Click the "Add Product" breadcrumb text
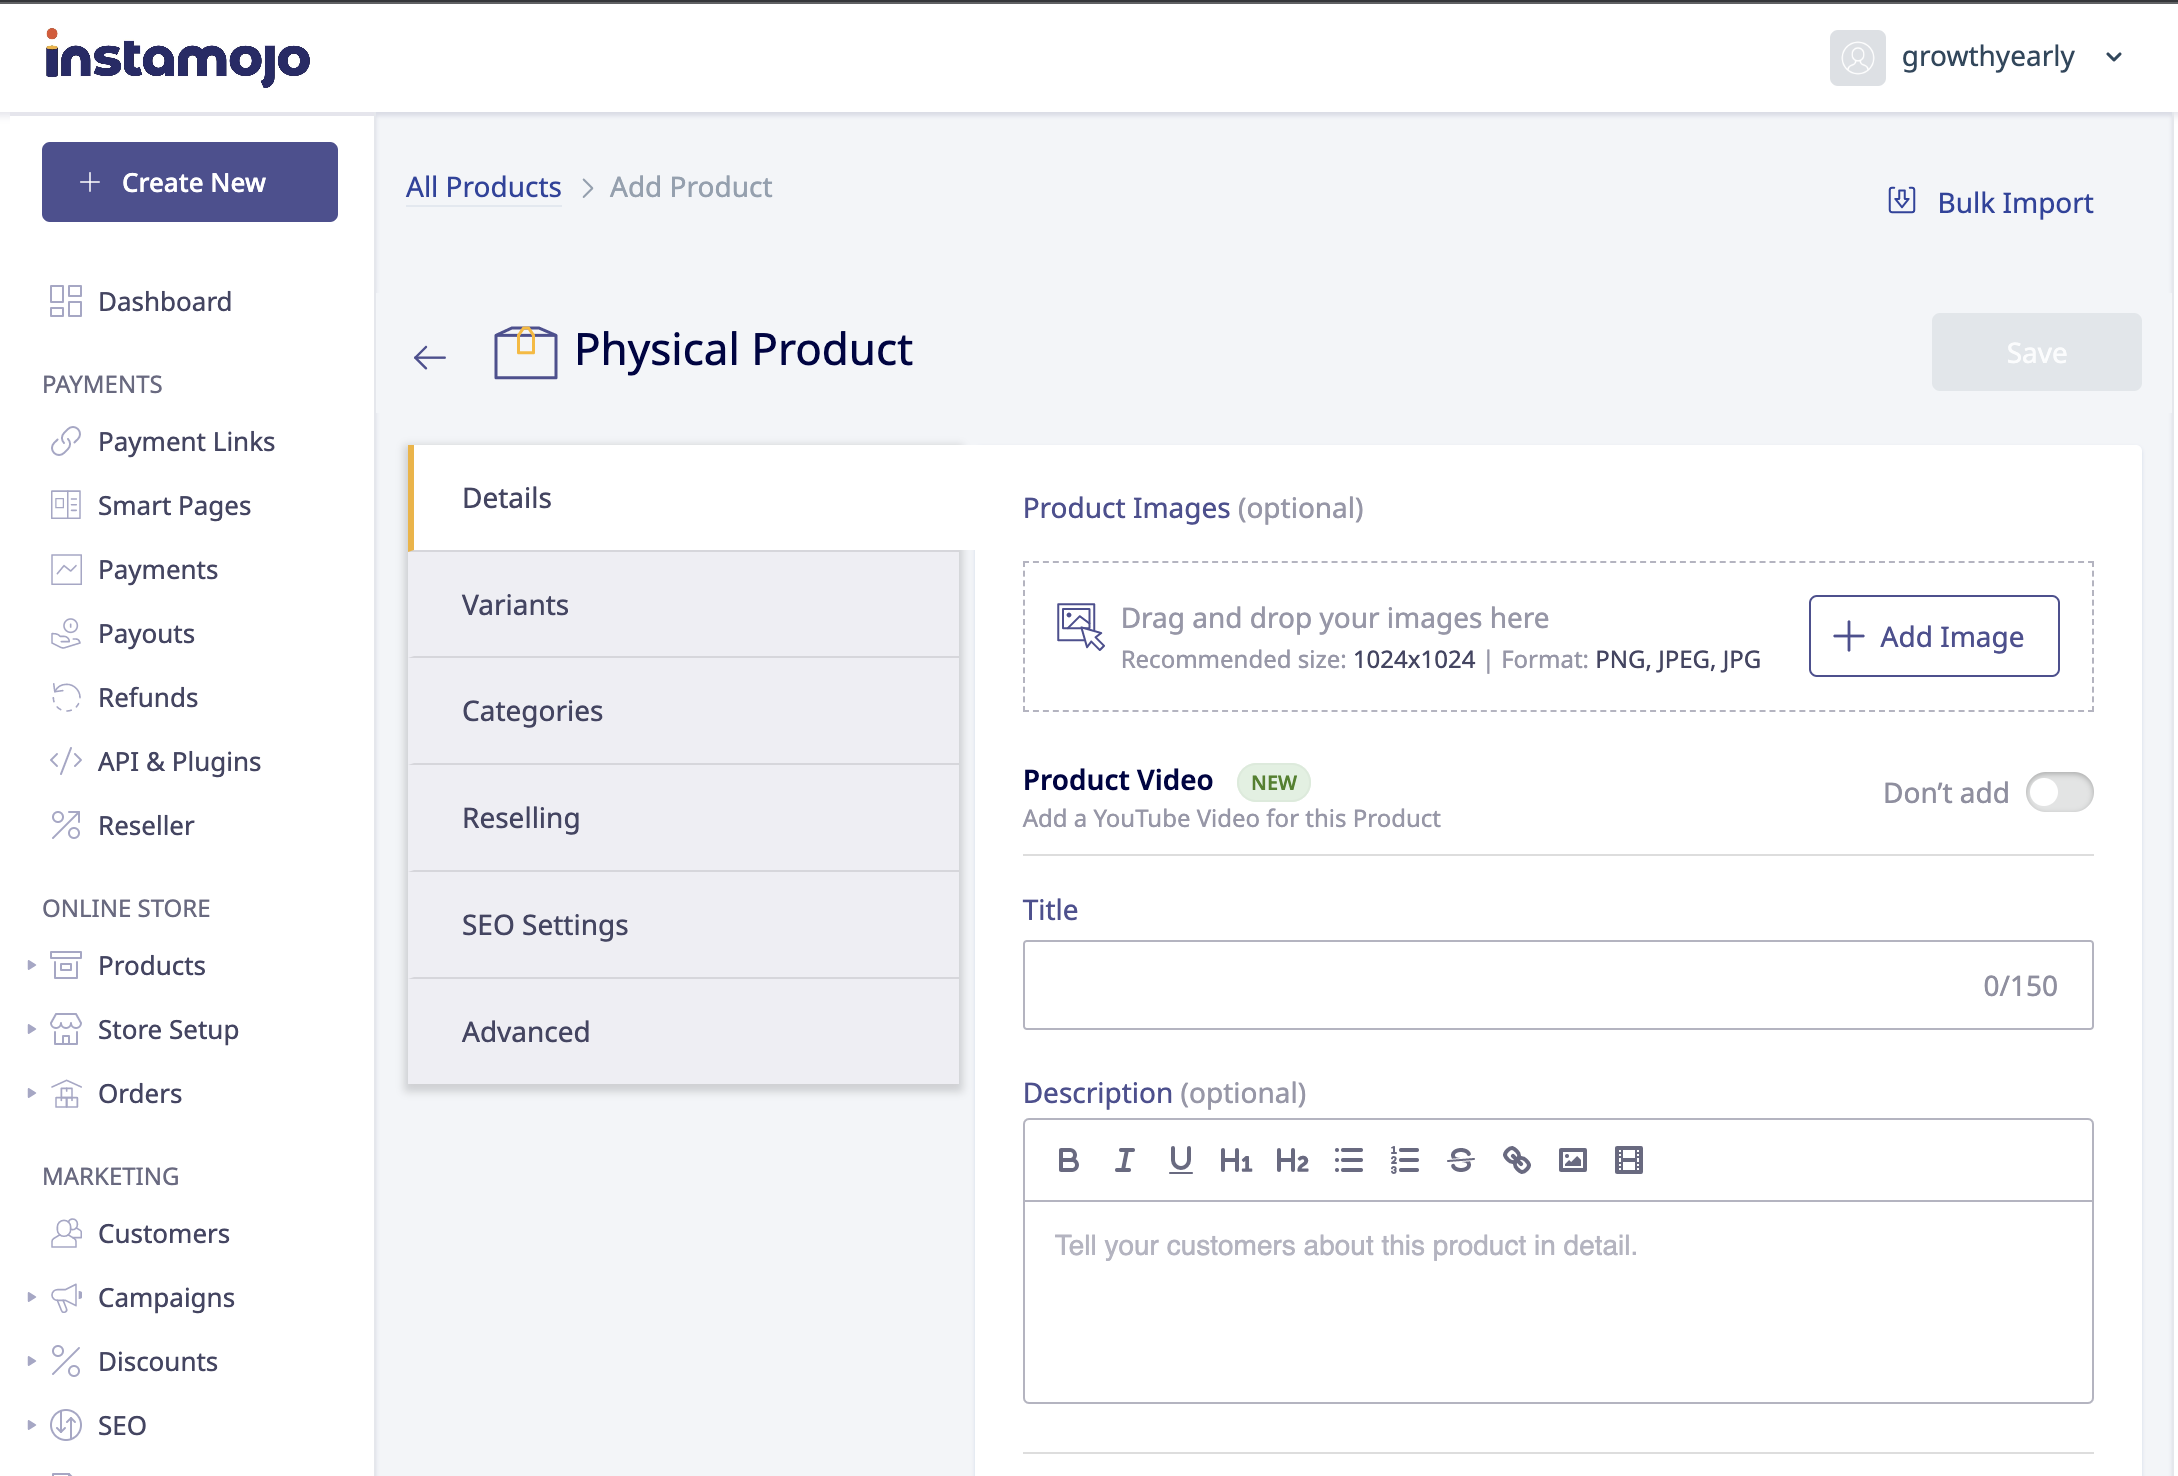 691,187
